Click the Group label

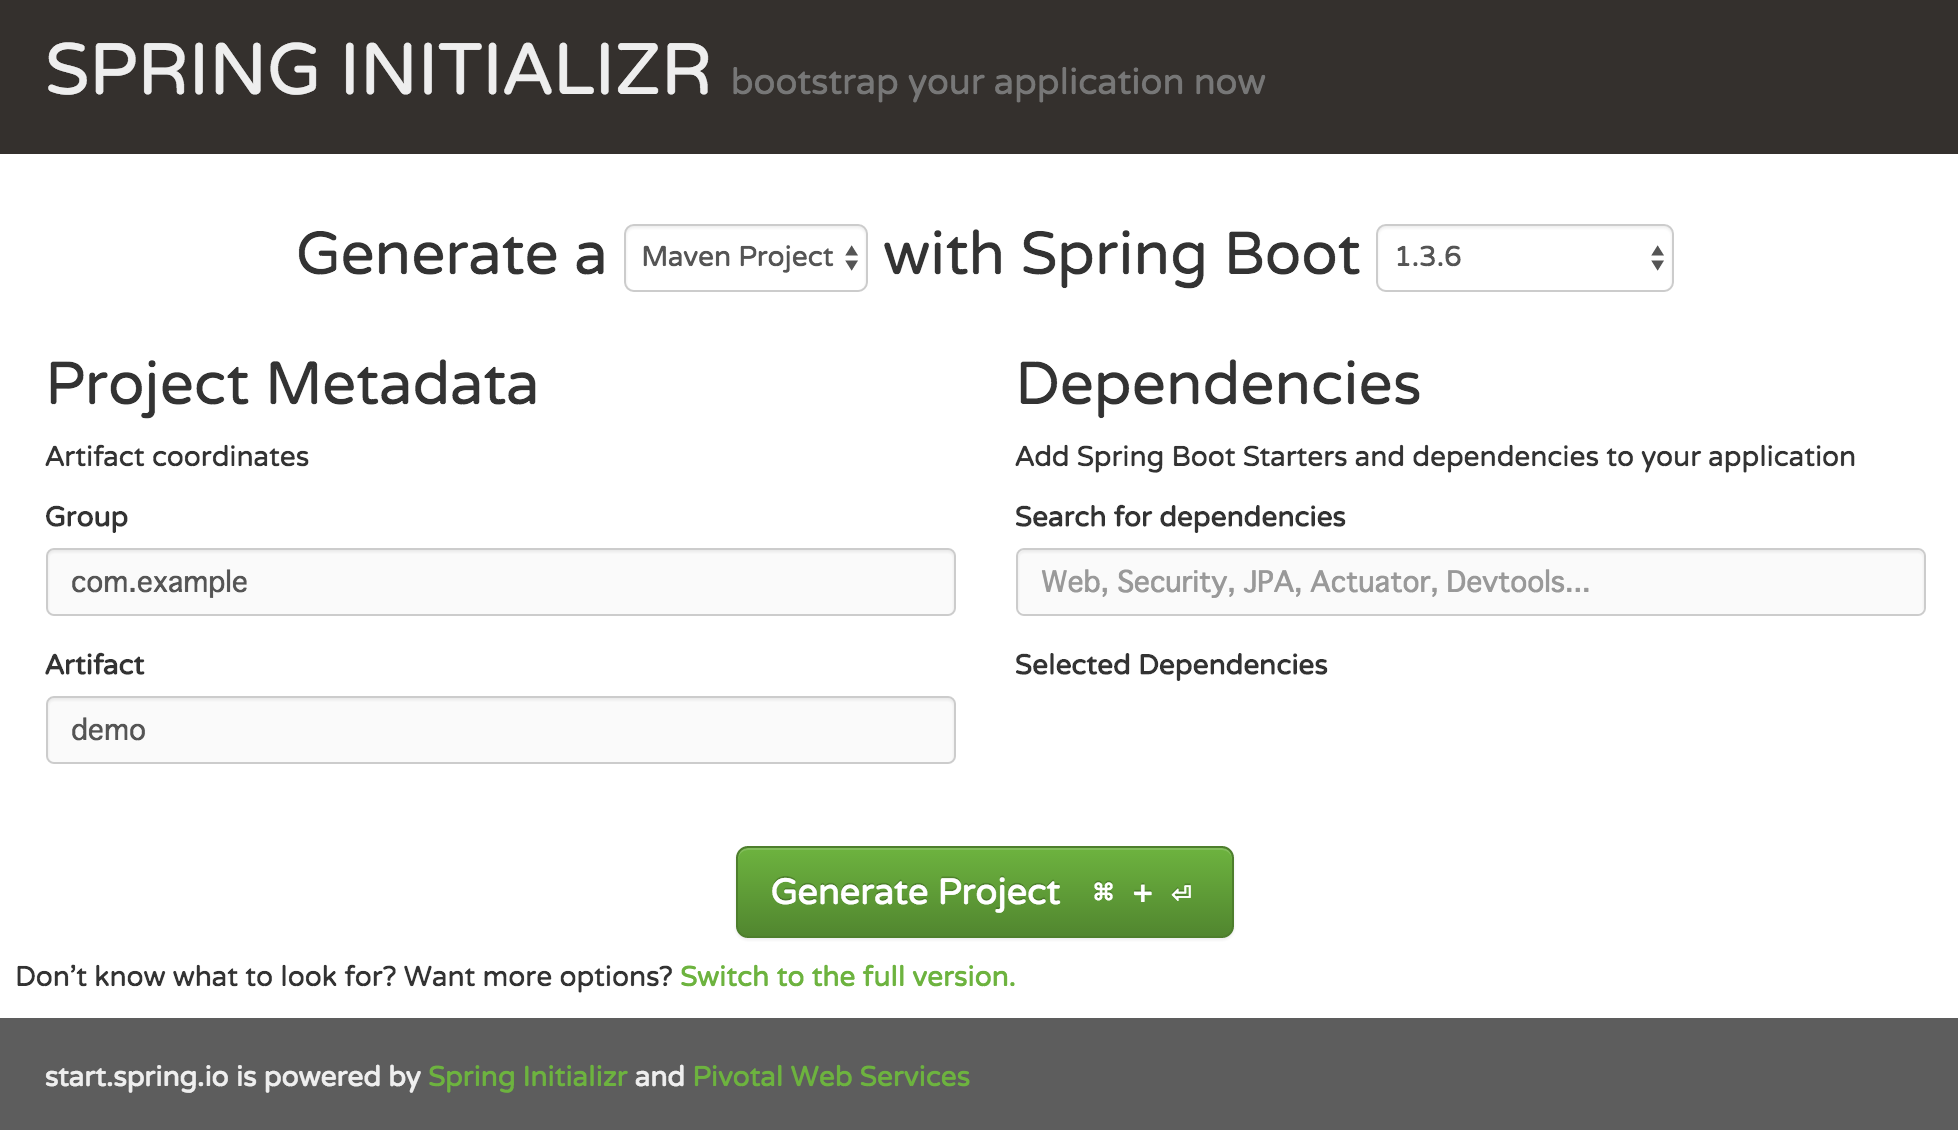(x=87, y=517)
